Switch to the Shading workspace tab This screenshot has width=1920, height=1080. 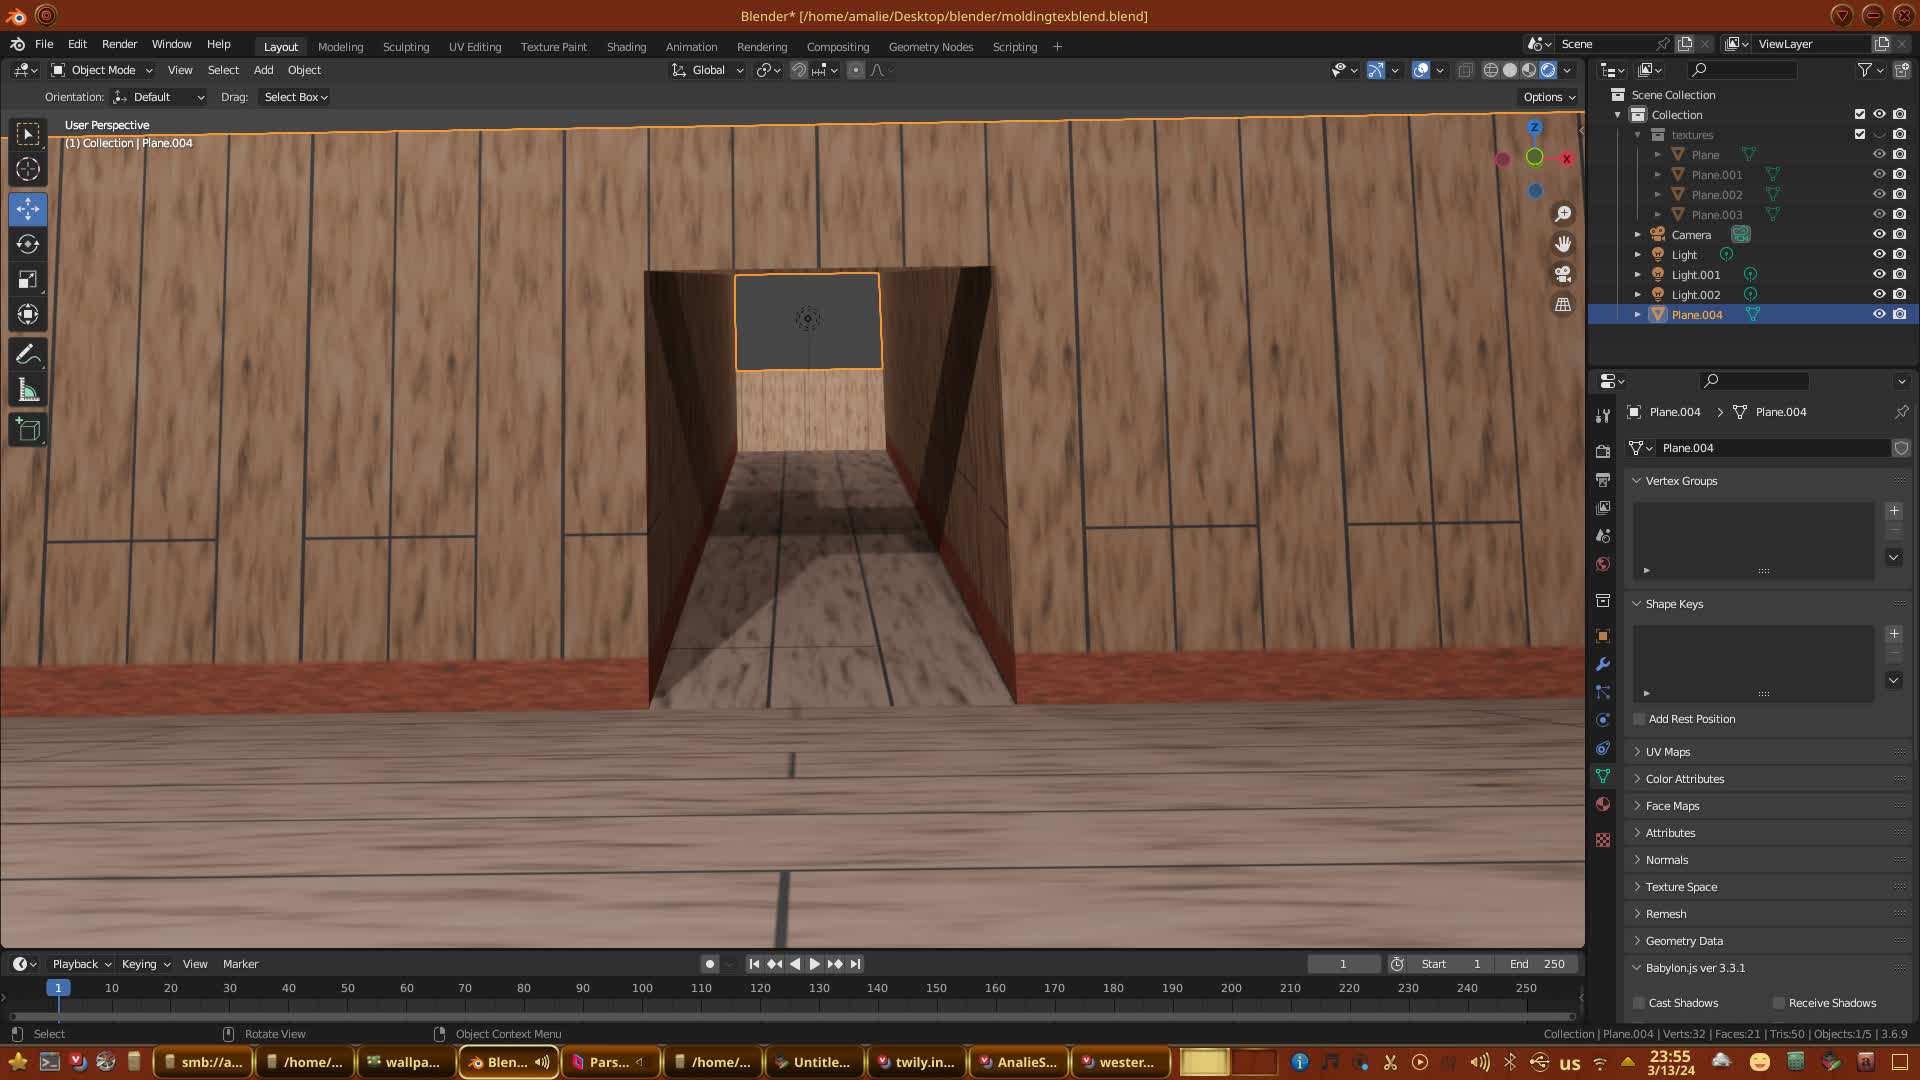[626, 47]
